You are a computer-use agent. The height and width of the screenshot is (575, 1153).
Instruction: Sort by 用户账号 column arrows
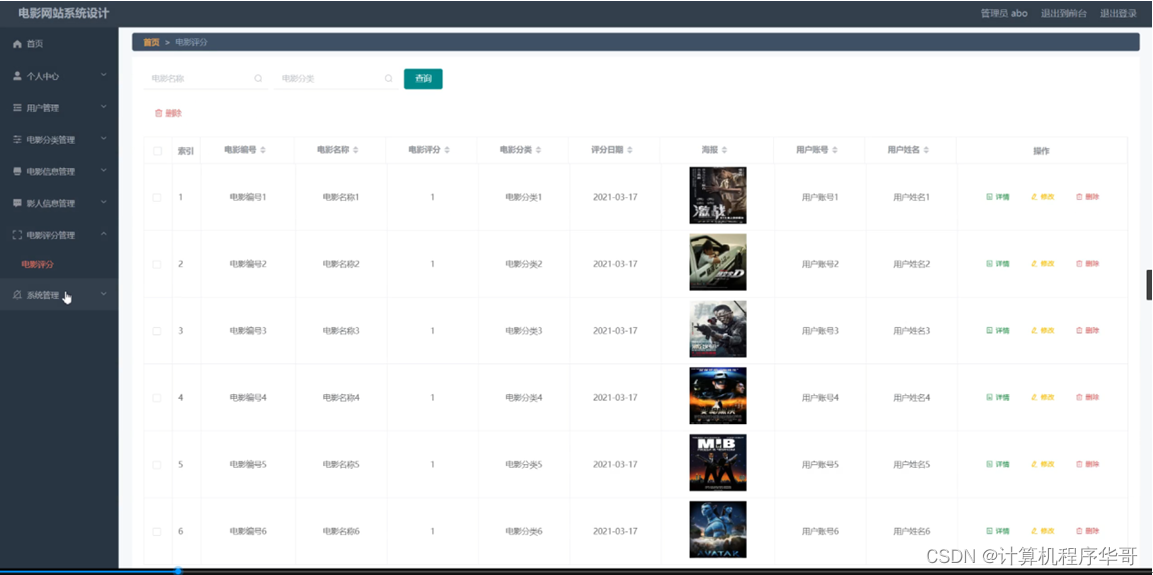(835, 150)
